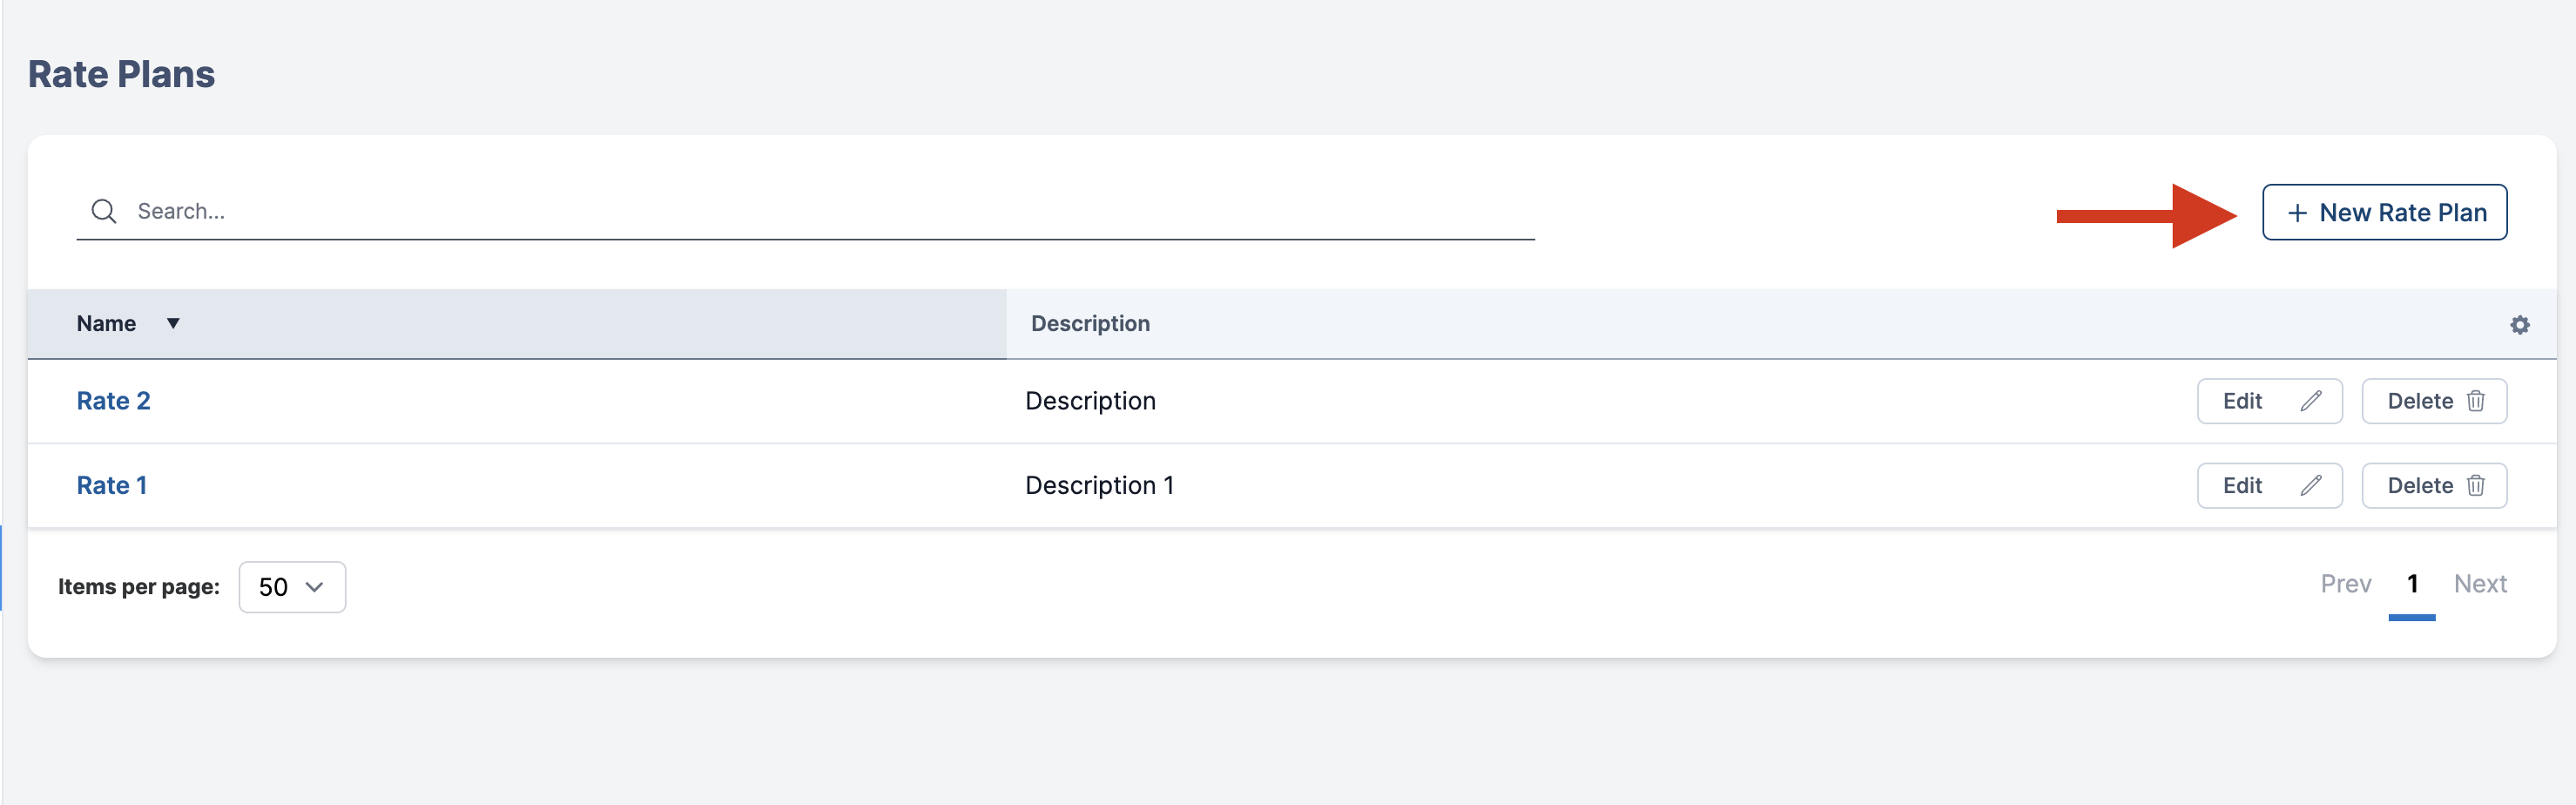Click the Description column header

tap(1090, 323)
